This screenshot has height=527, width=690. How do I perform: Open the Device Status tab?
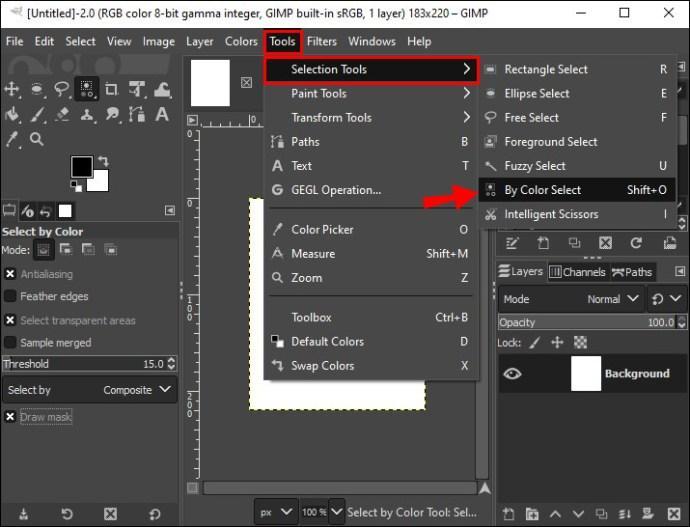[28, 211]
